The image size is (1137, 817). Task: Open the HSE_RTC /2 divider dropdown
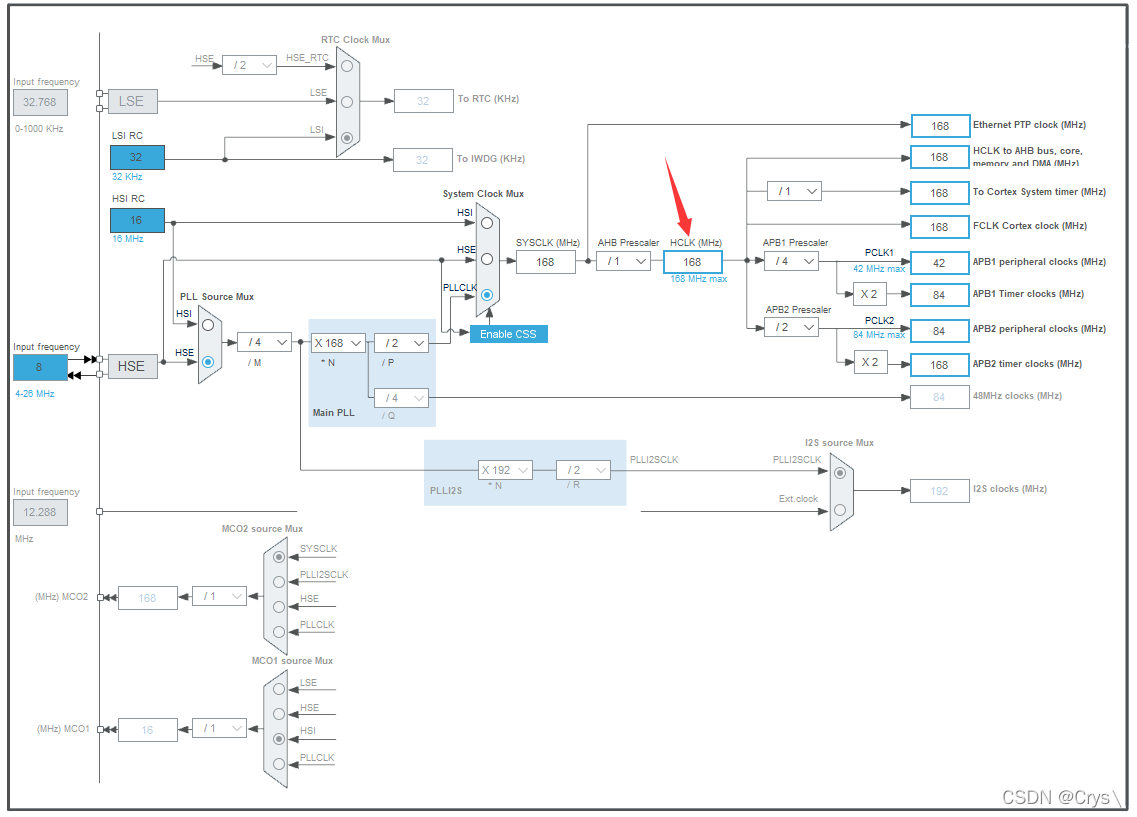249,64
